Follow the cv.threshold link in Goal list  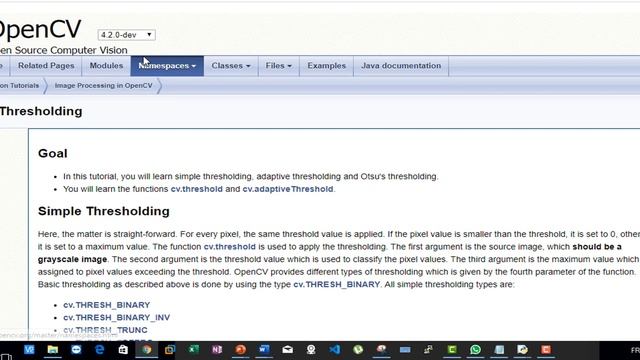tap(197, 189)
